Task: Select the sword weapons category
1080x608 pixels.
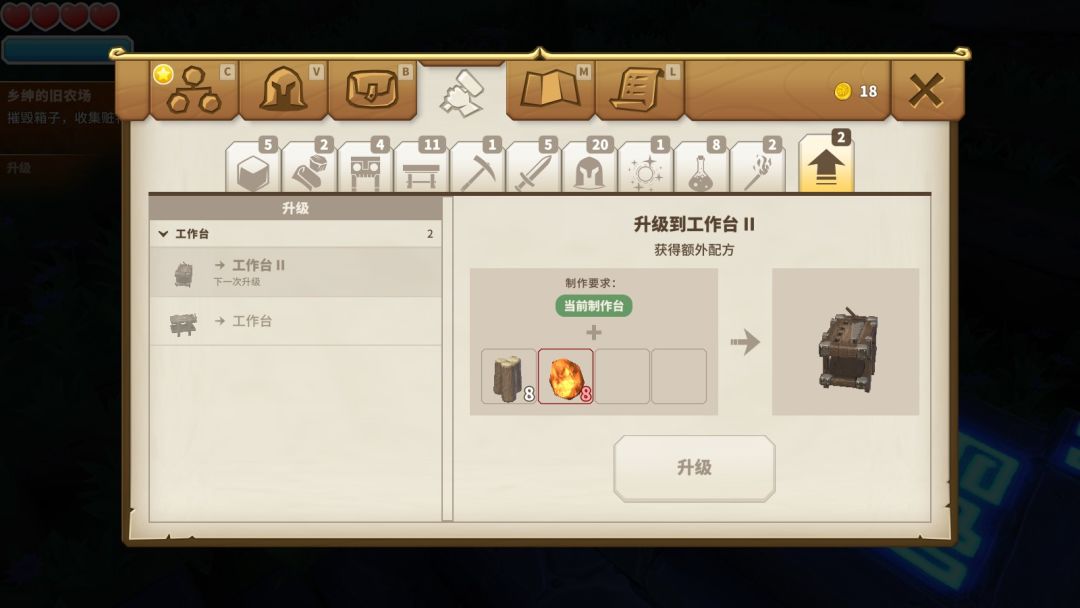Action: [533, 167]
